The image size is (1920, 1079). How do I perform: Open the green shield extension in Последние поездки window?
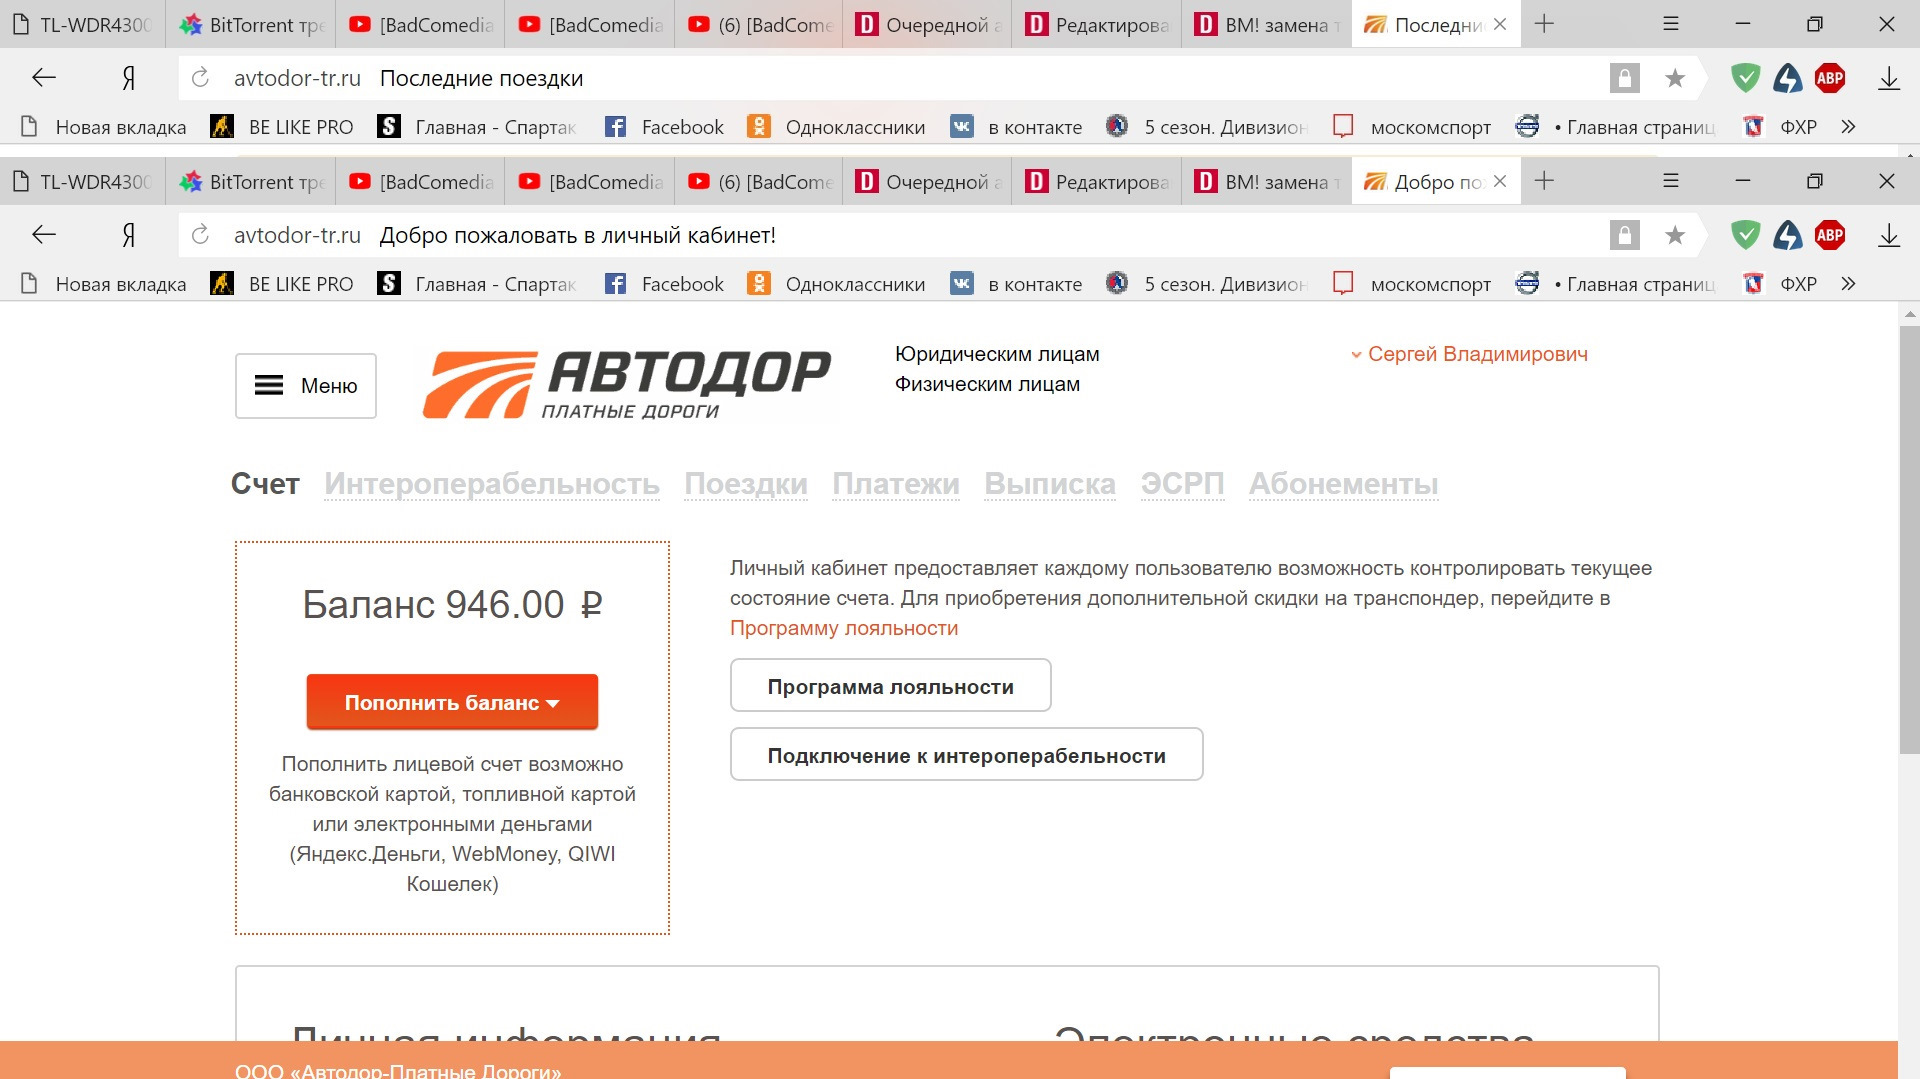1745,78
